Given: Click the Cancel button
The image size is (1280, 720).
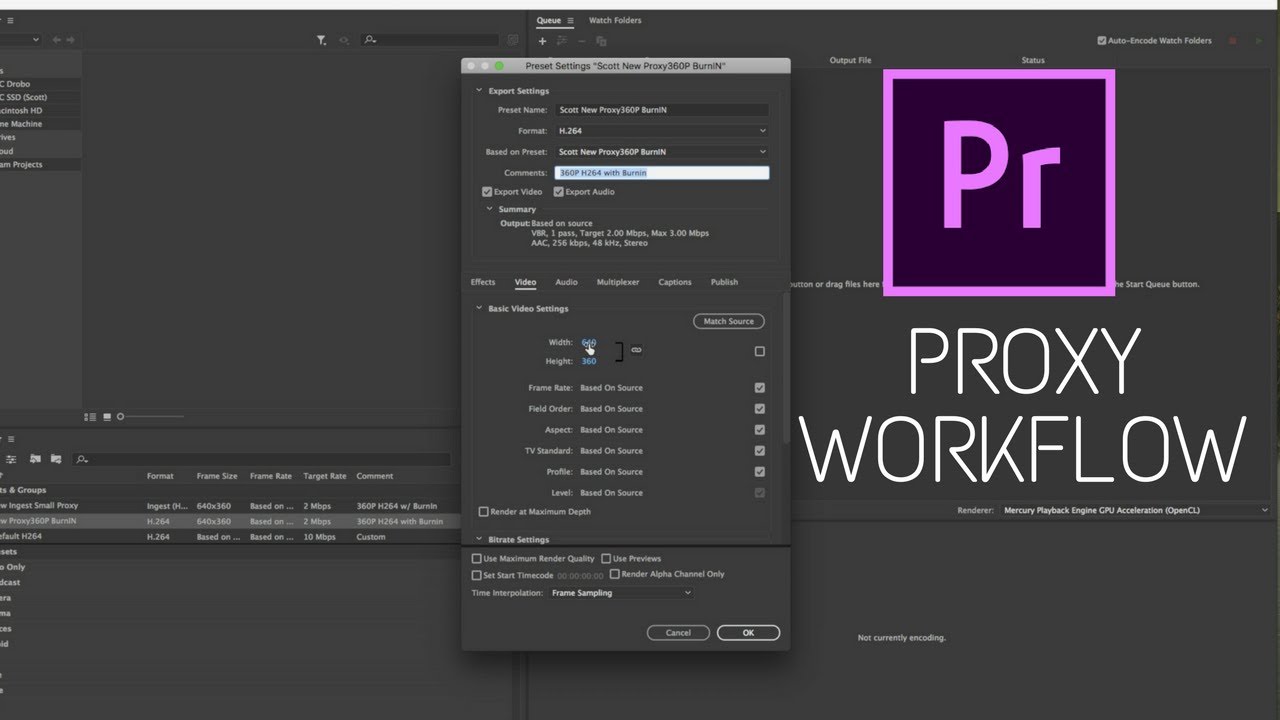Looking at the screenshot, I should 678,633.
